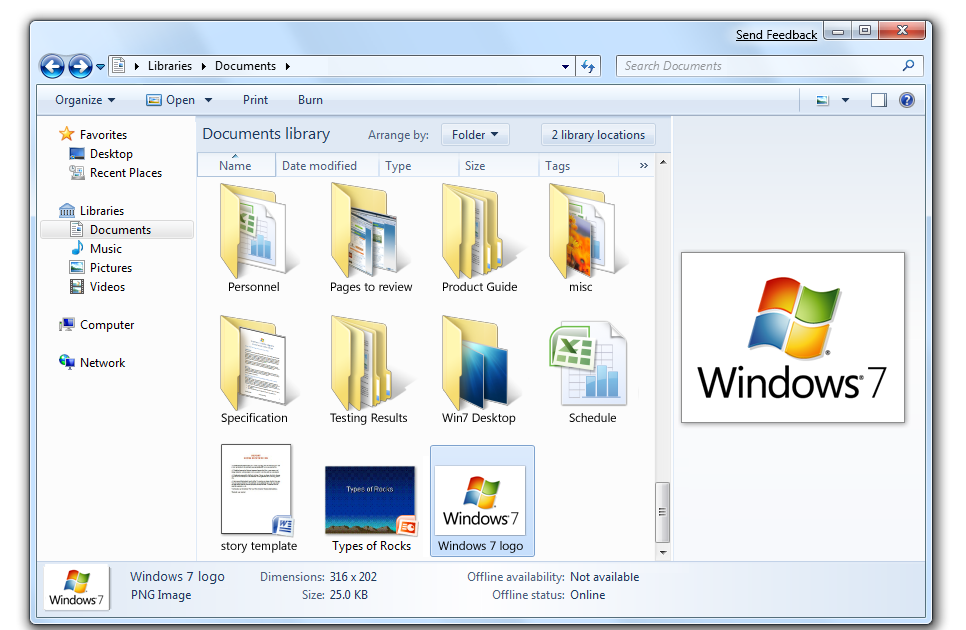Open Network in the sidebar
Screen dimensions: 966x630
102,362
